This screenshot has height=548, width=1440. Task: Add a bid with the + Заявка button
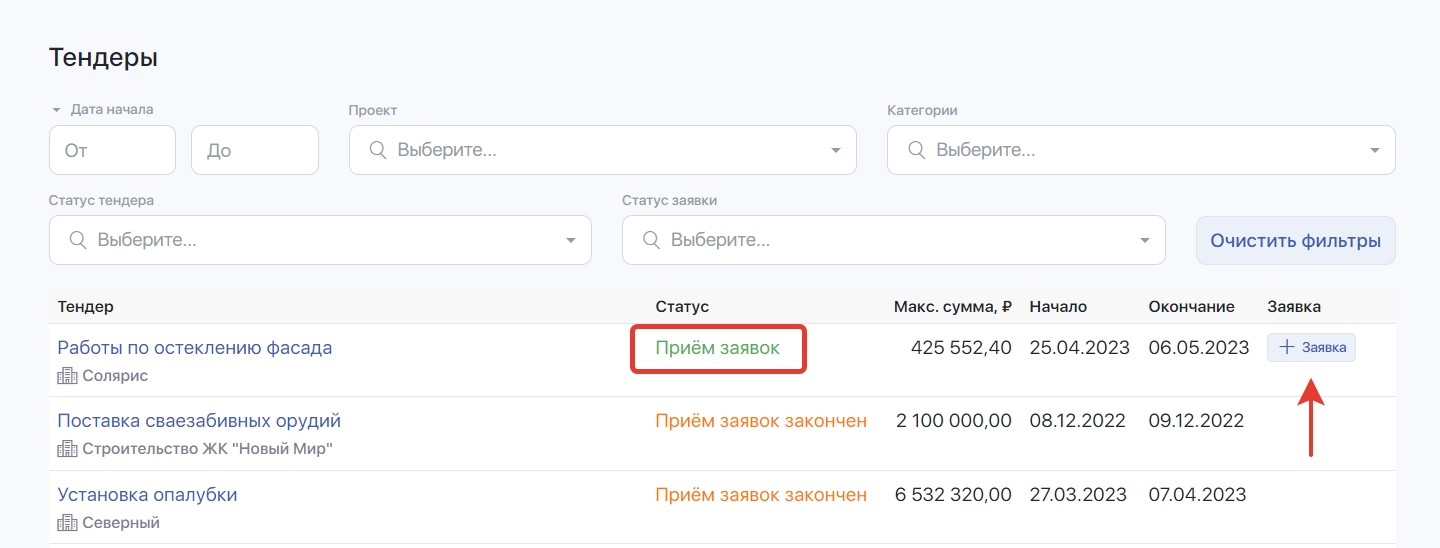click(x=1311, y=347)
